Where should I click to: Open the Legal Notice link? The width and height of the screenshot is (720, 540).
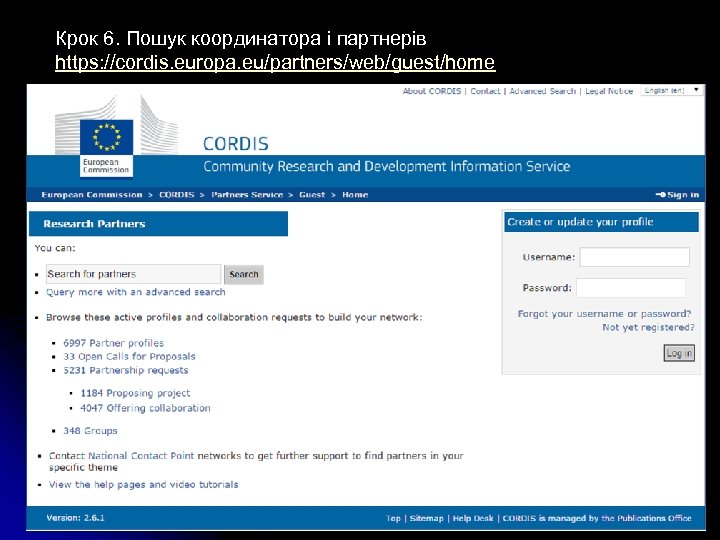pos(609,91)
